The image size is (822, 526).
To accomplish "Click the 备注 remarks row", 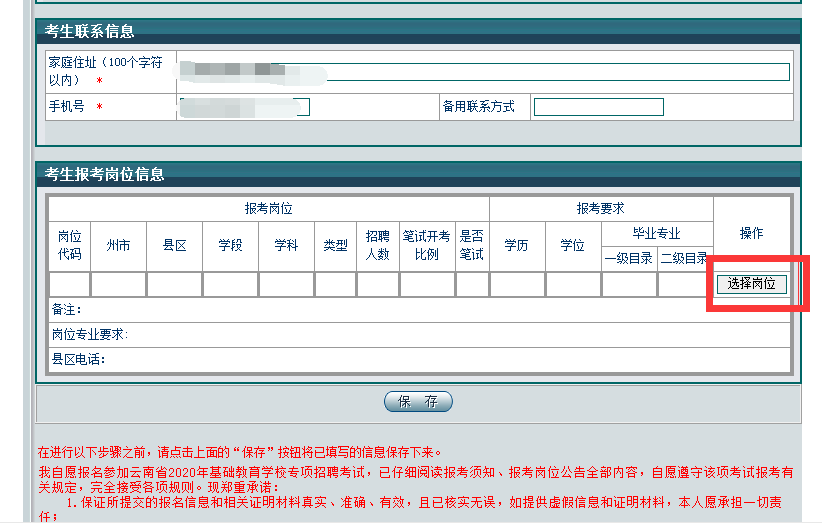I will 420,310.
